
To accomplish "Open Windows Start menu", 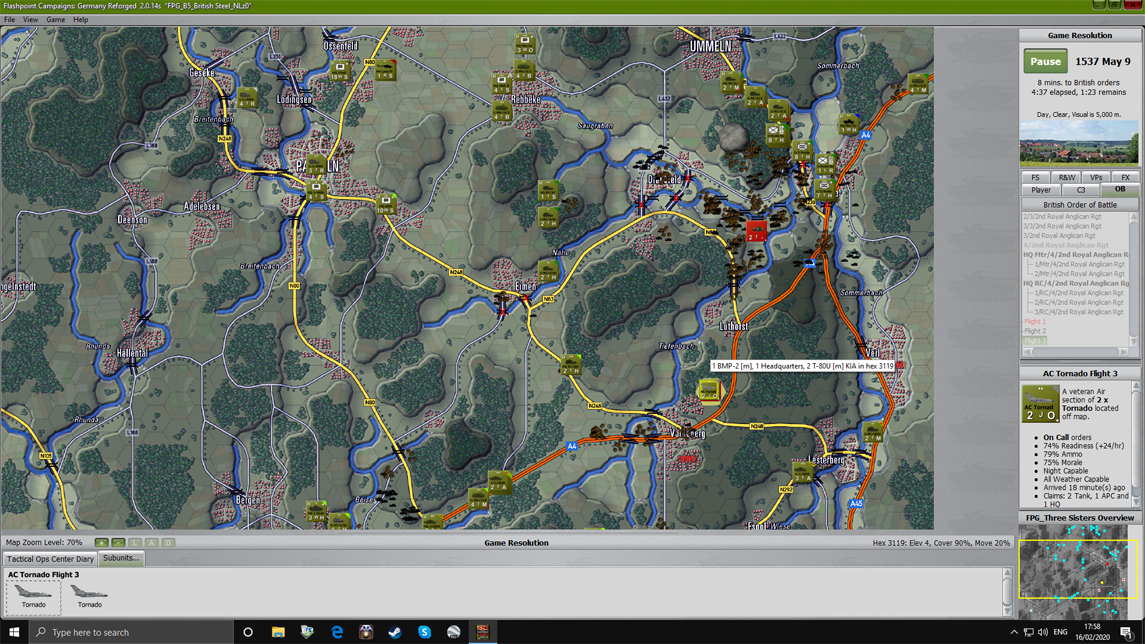I will 14,632.
